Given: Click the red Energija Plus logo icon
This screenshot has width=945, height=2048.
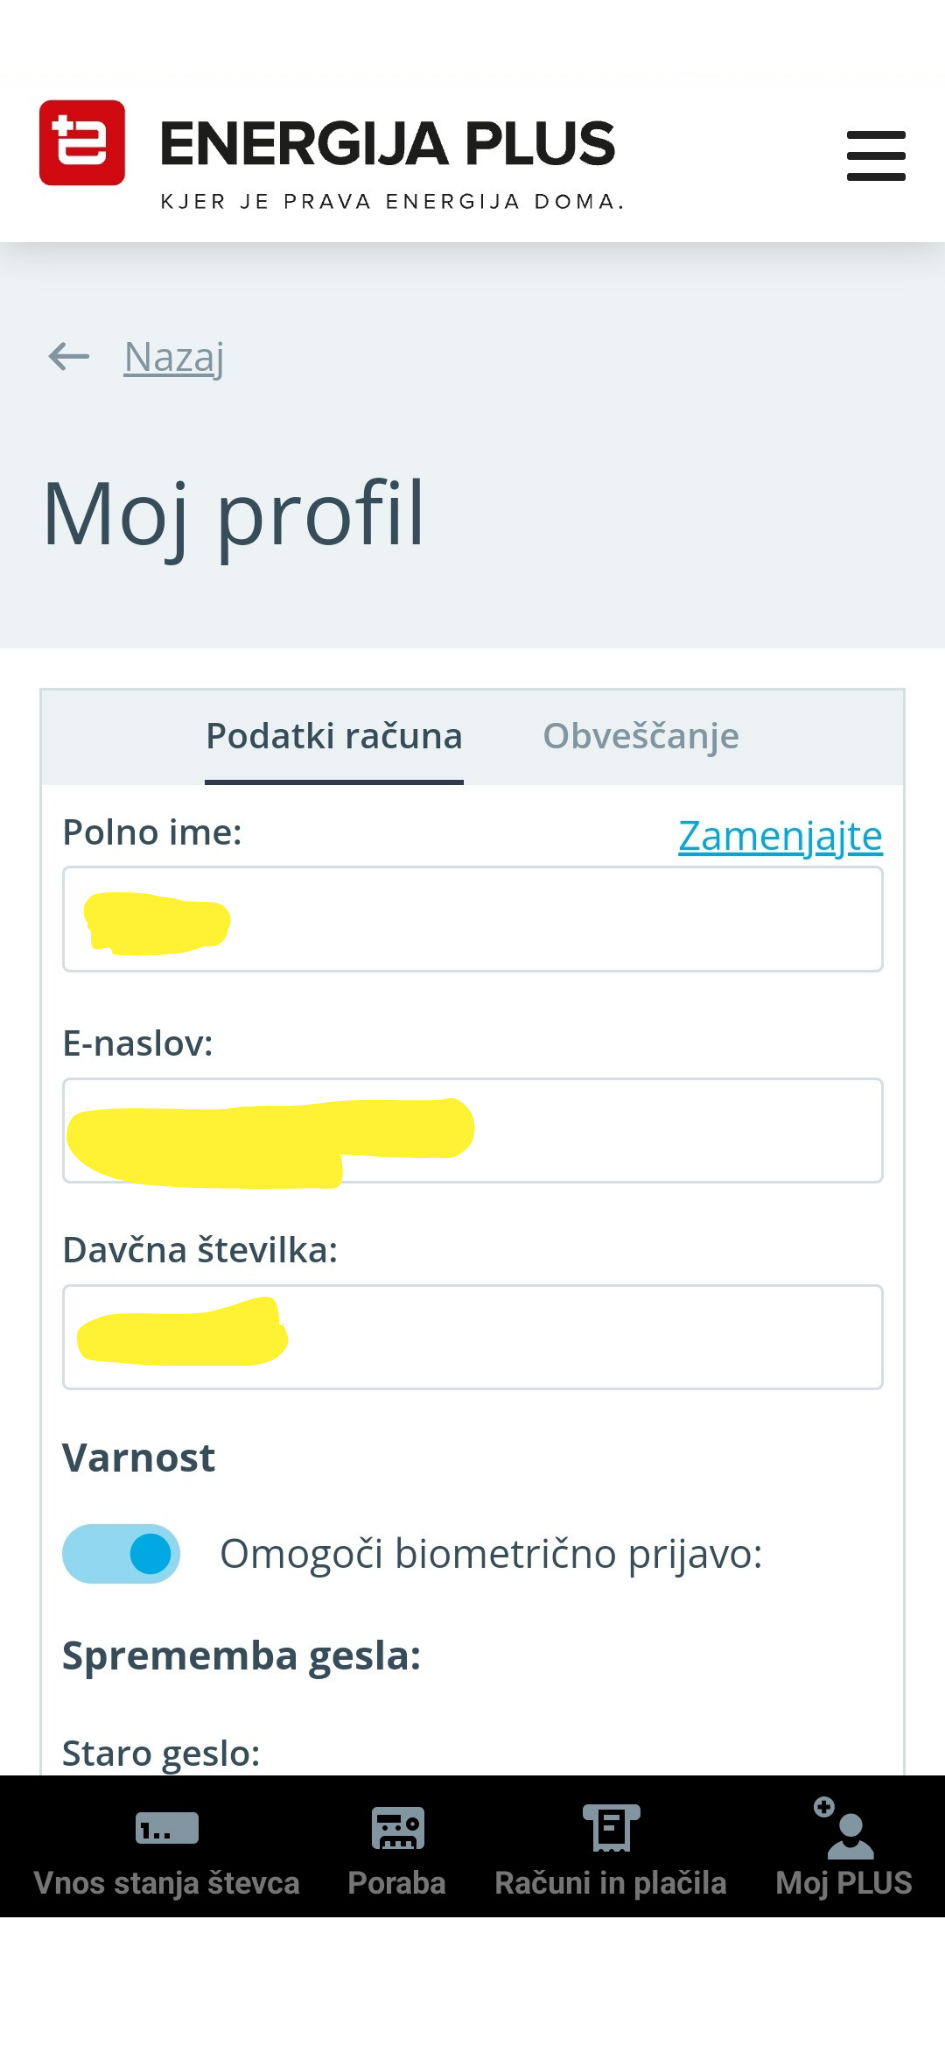Looking at the screenshot, I should (82, 143).
